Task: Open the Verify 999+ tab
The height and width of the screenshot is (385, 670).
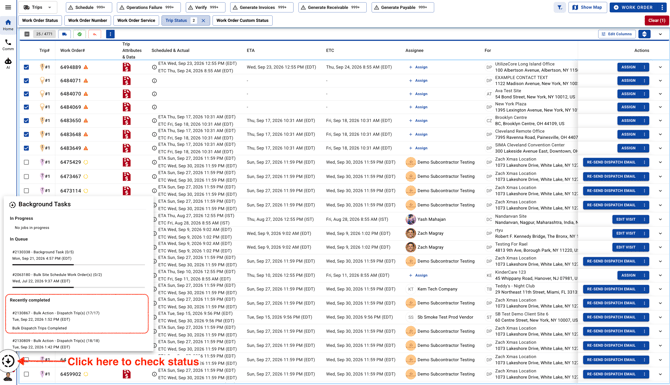Action: (204, 7)
